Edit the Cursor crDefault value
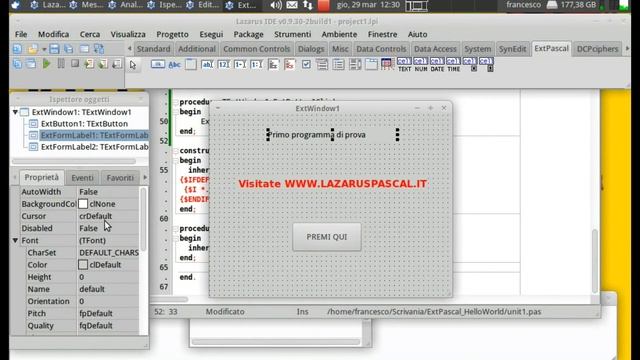The height and width of the screenshot is (360, 640). pos(108,216)
